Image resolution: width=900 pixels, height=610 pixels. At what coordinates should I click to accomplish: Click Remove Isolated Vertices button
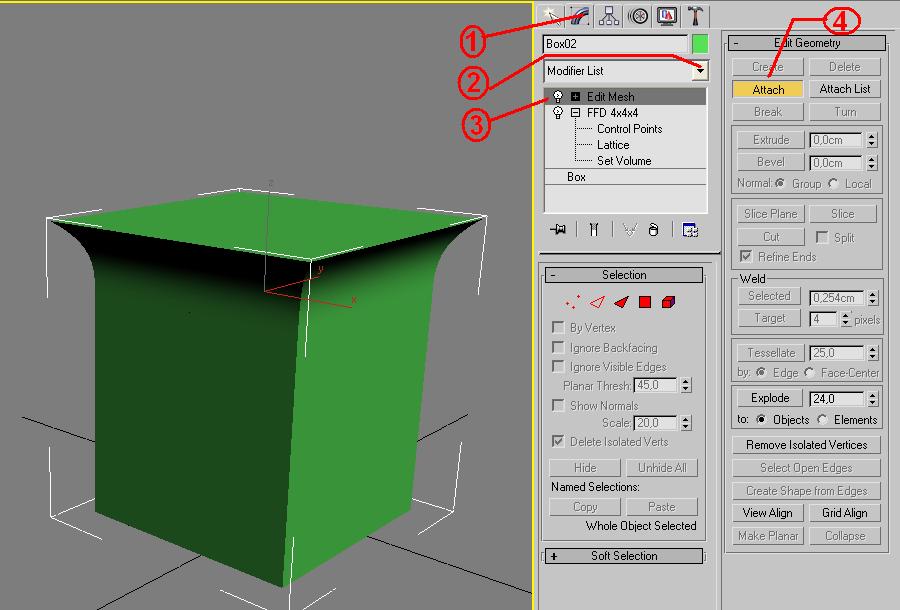[806, 445]
